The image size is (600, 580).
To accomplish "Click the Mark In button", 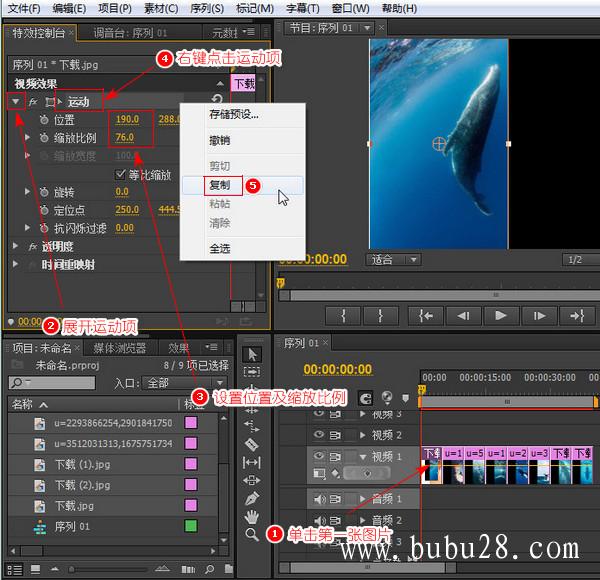I will tap(343, 316).
